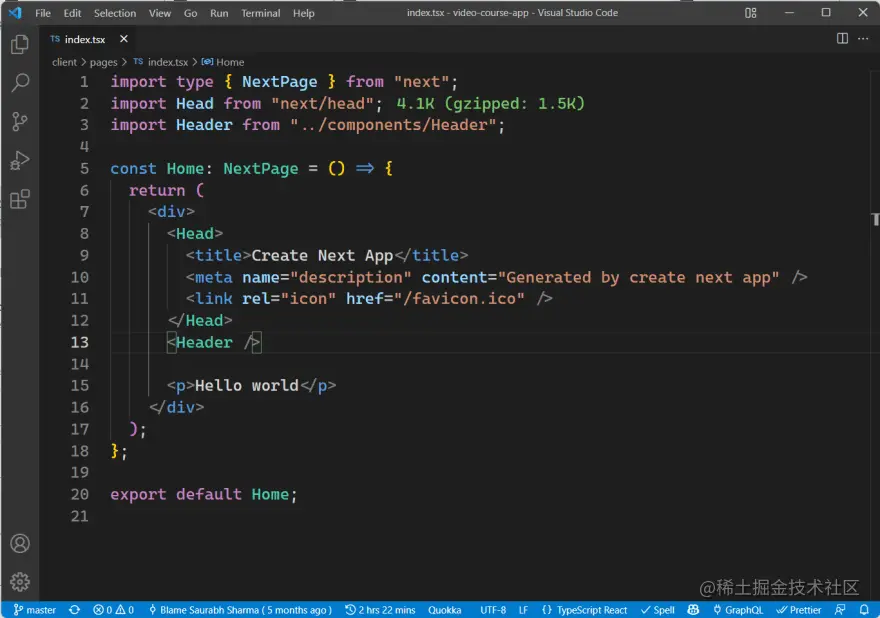Change the UTF-8 file encoding
The image size is (880, 618).
(x=493, y=610)
